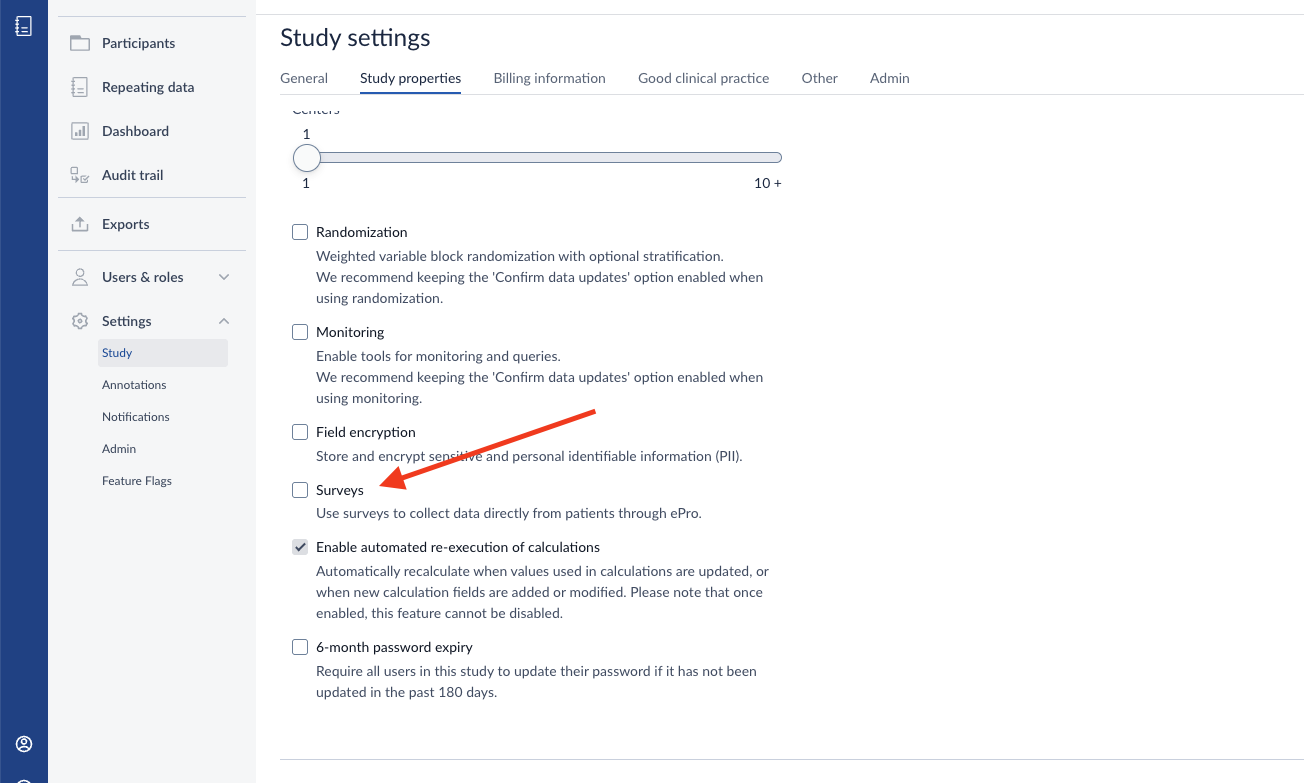This screenshot has height=783, width=1304.
Task: Select Annotations under Settings
Action: (133, 384)
